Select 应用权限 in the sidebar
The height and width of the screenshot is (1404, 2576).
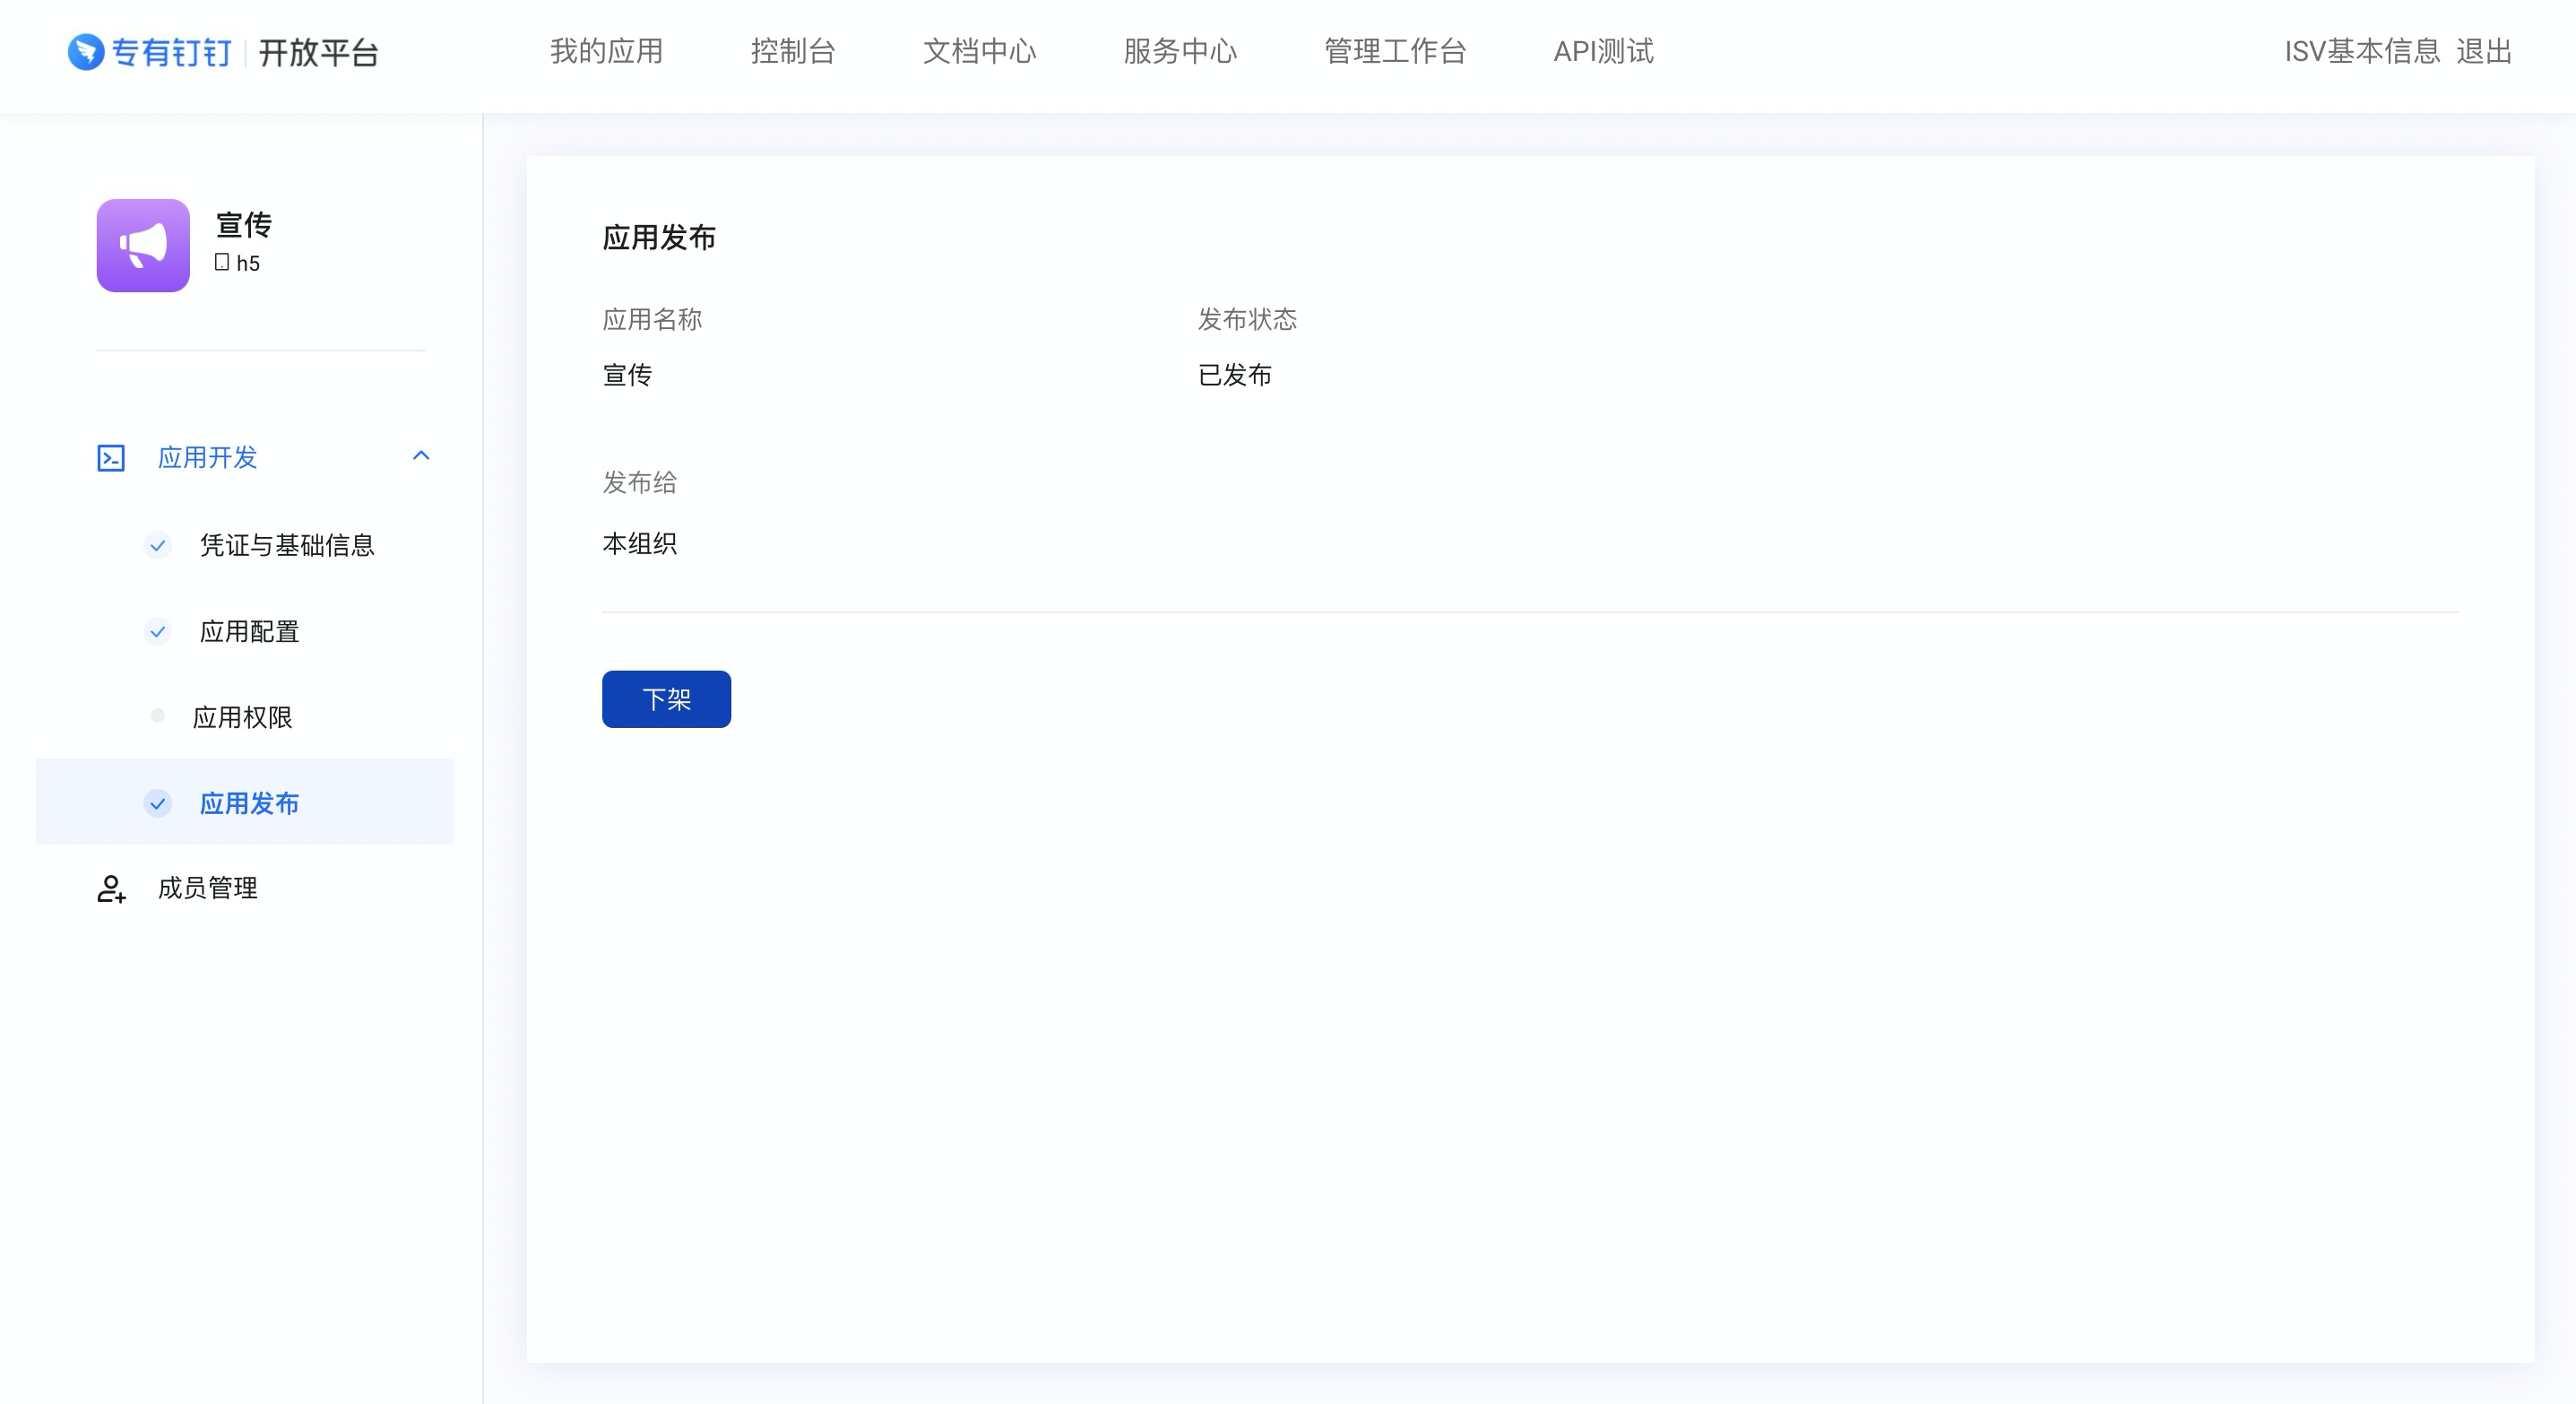point(243,717)
